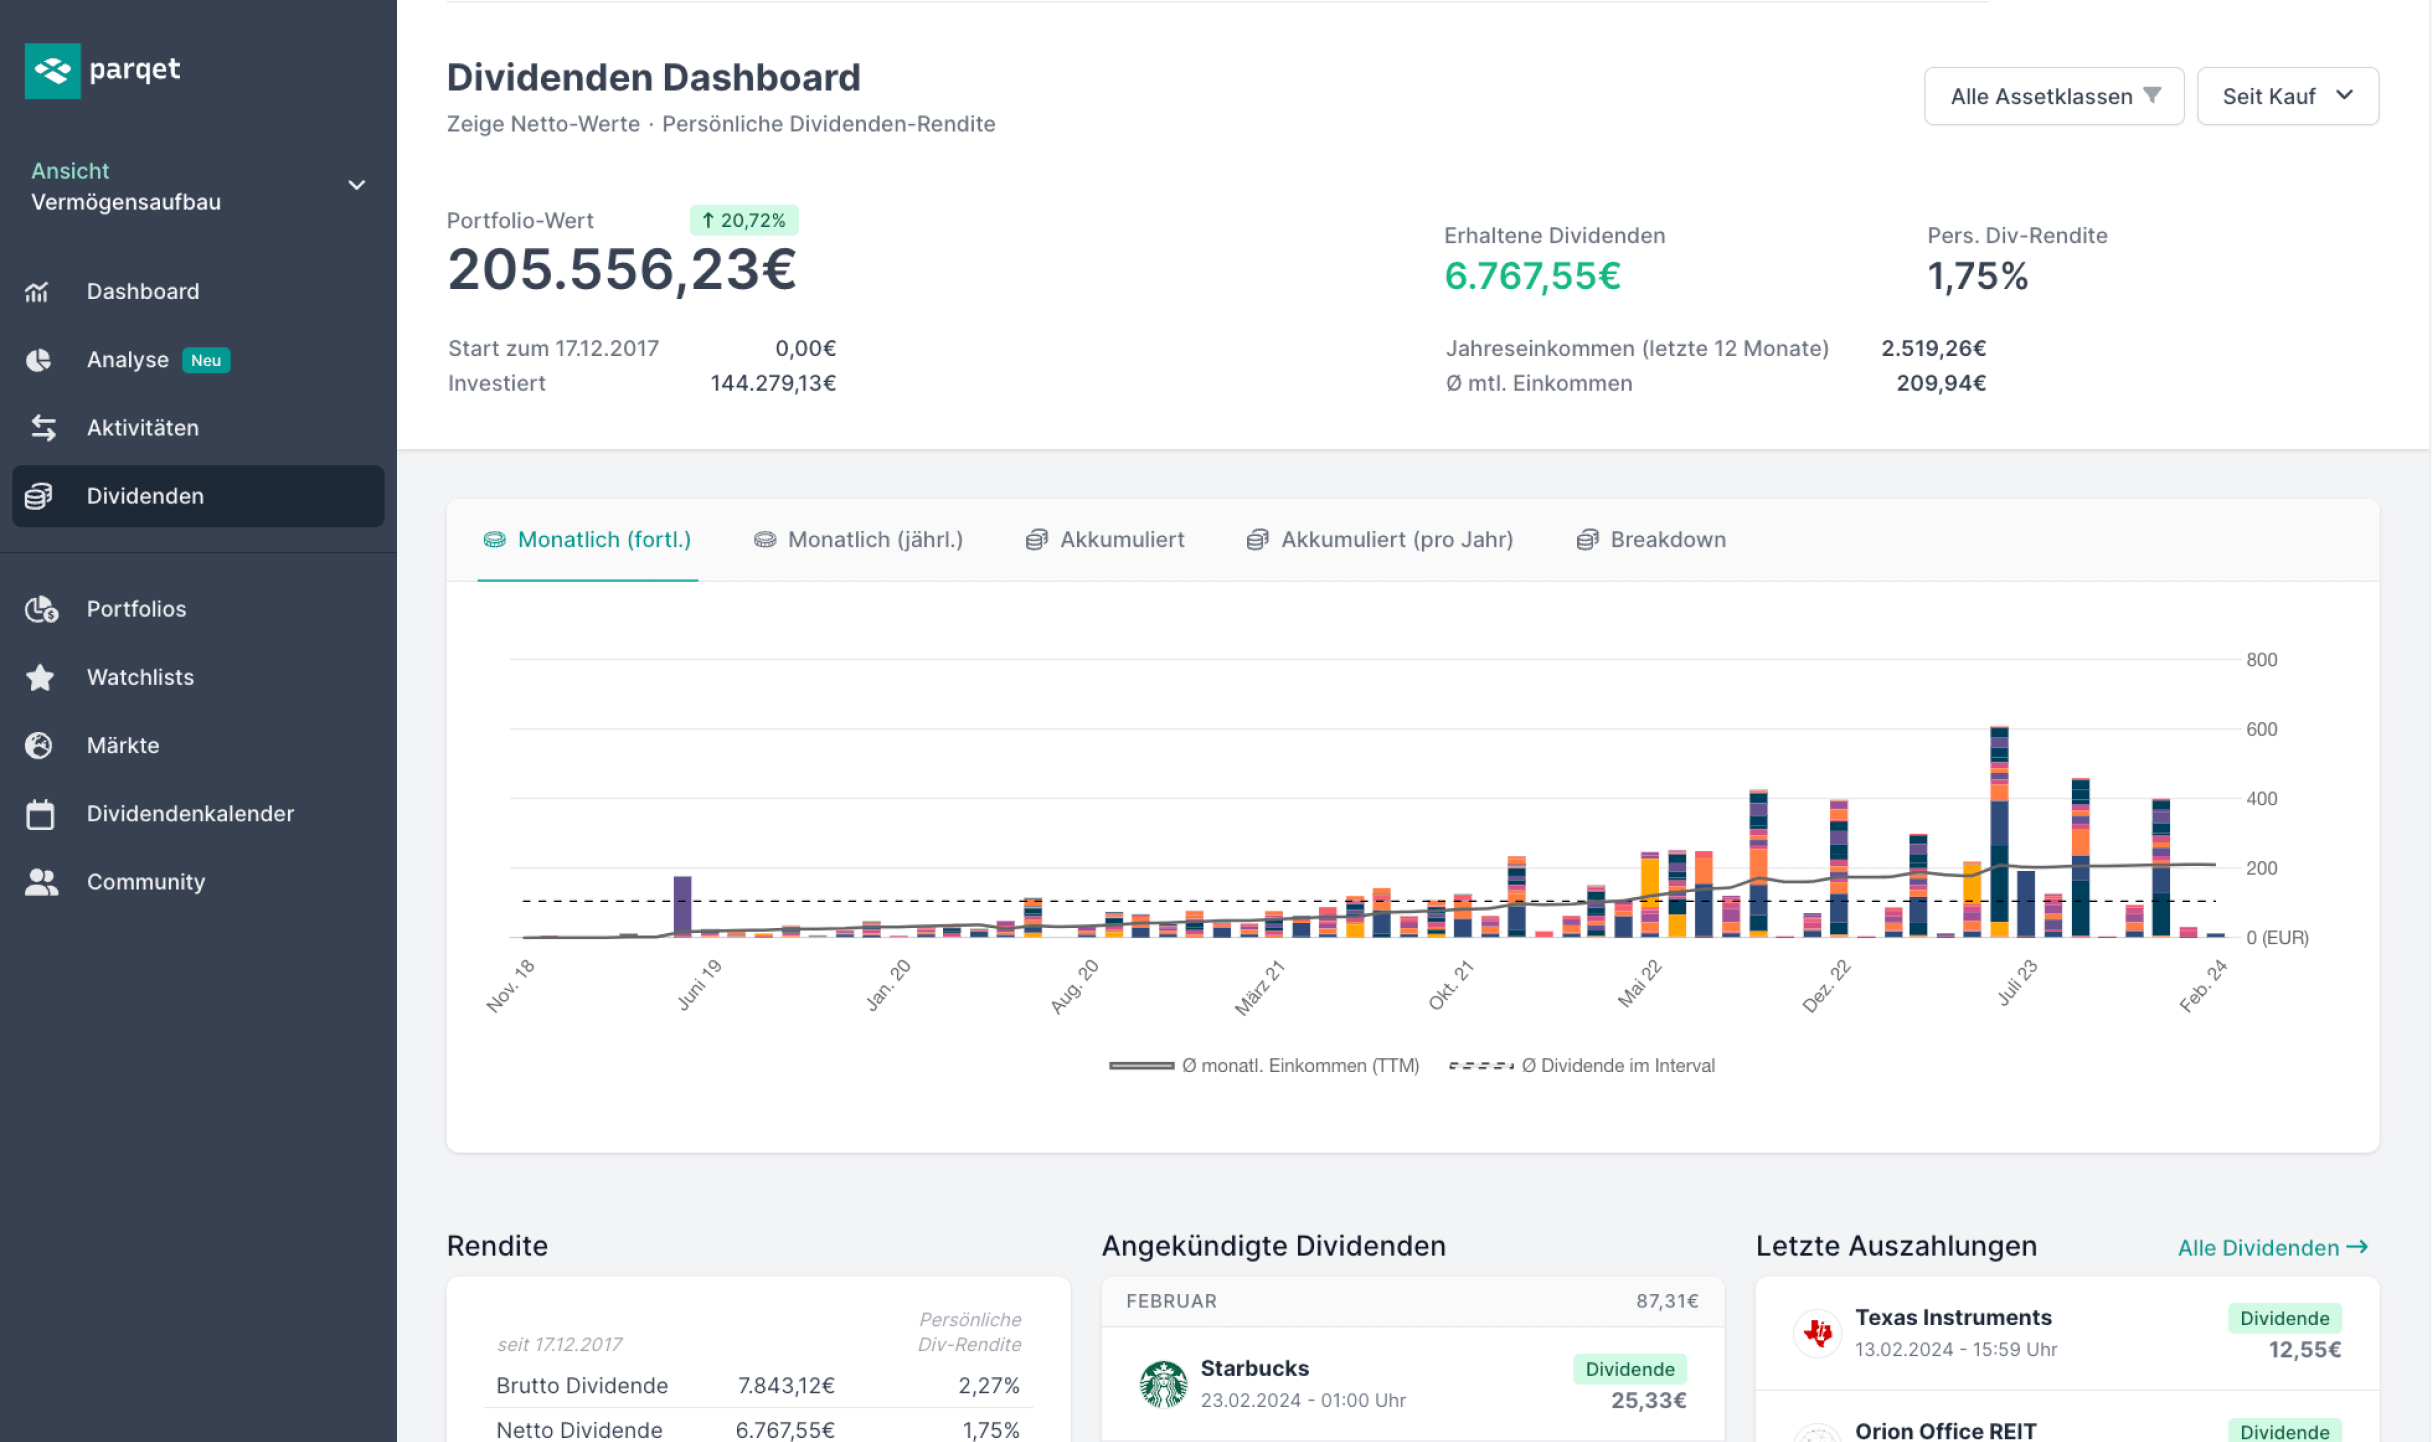Open Portfolios in the sidebar
The width and height of the screenshot is (2432, 1442).
(x=198, y=609)
